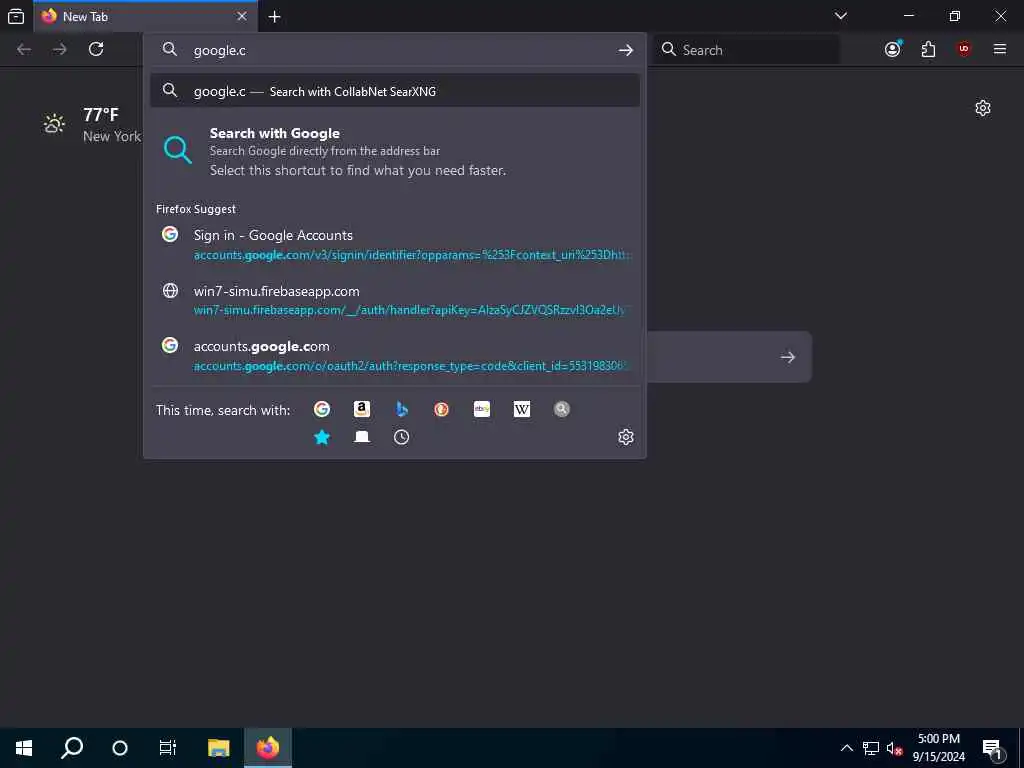The width and height of the screenshot is (1024, 768).
Task: Click the address bar go arrow
Action: pos(626,50)
